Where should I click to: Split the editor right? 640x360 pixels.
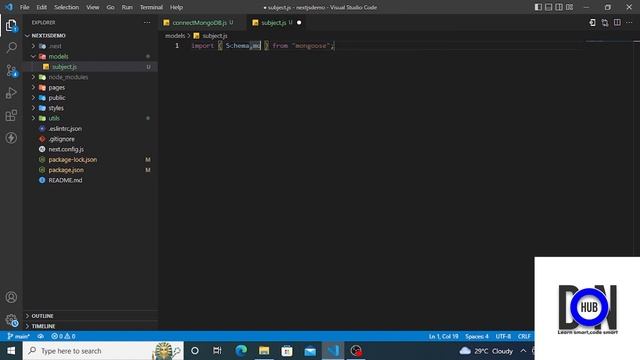point(617,22)
